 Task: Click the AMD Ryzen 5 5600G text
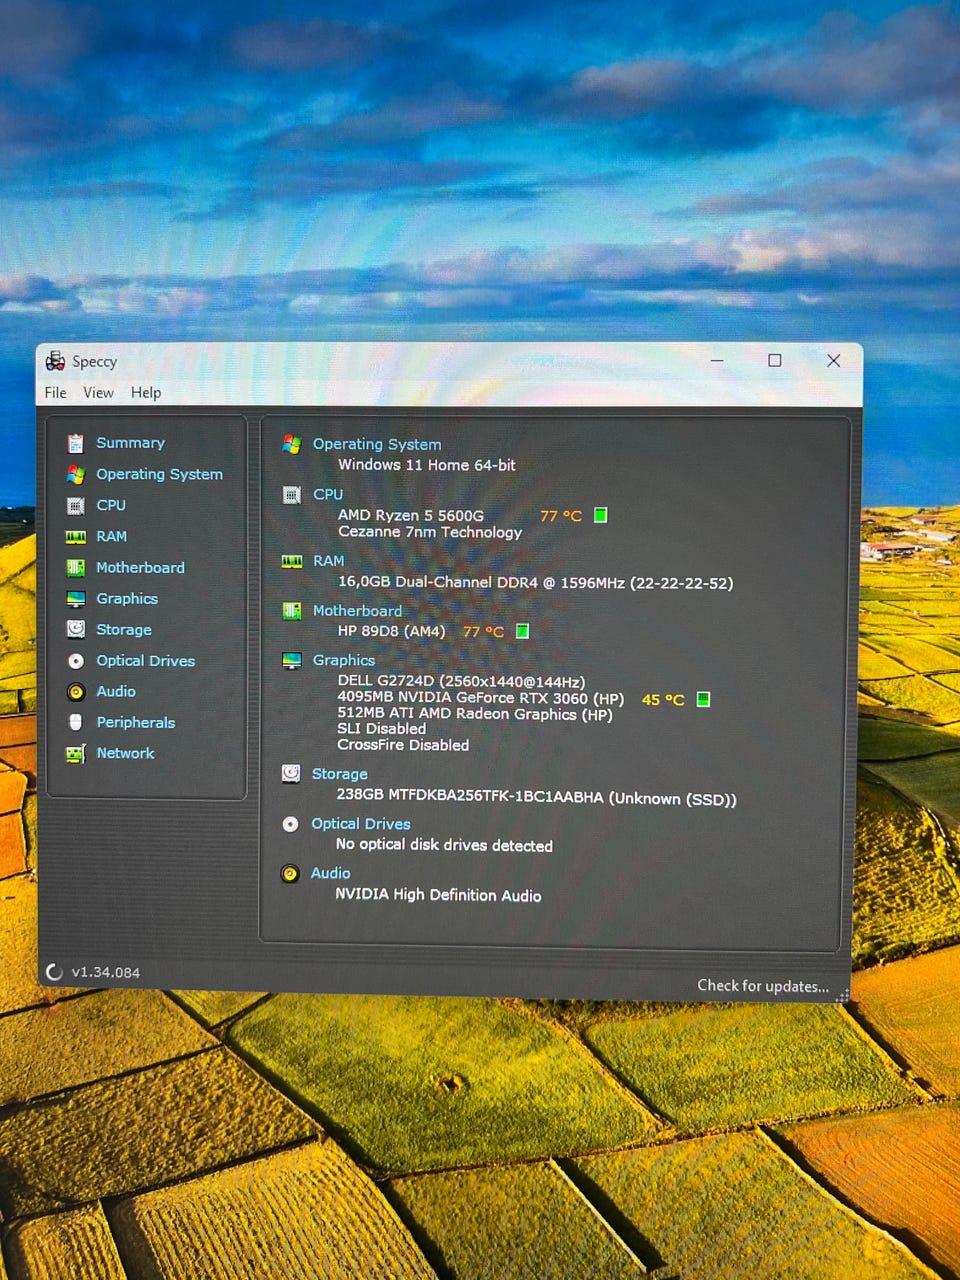(411, 515)
